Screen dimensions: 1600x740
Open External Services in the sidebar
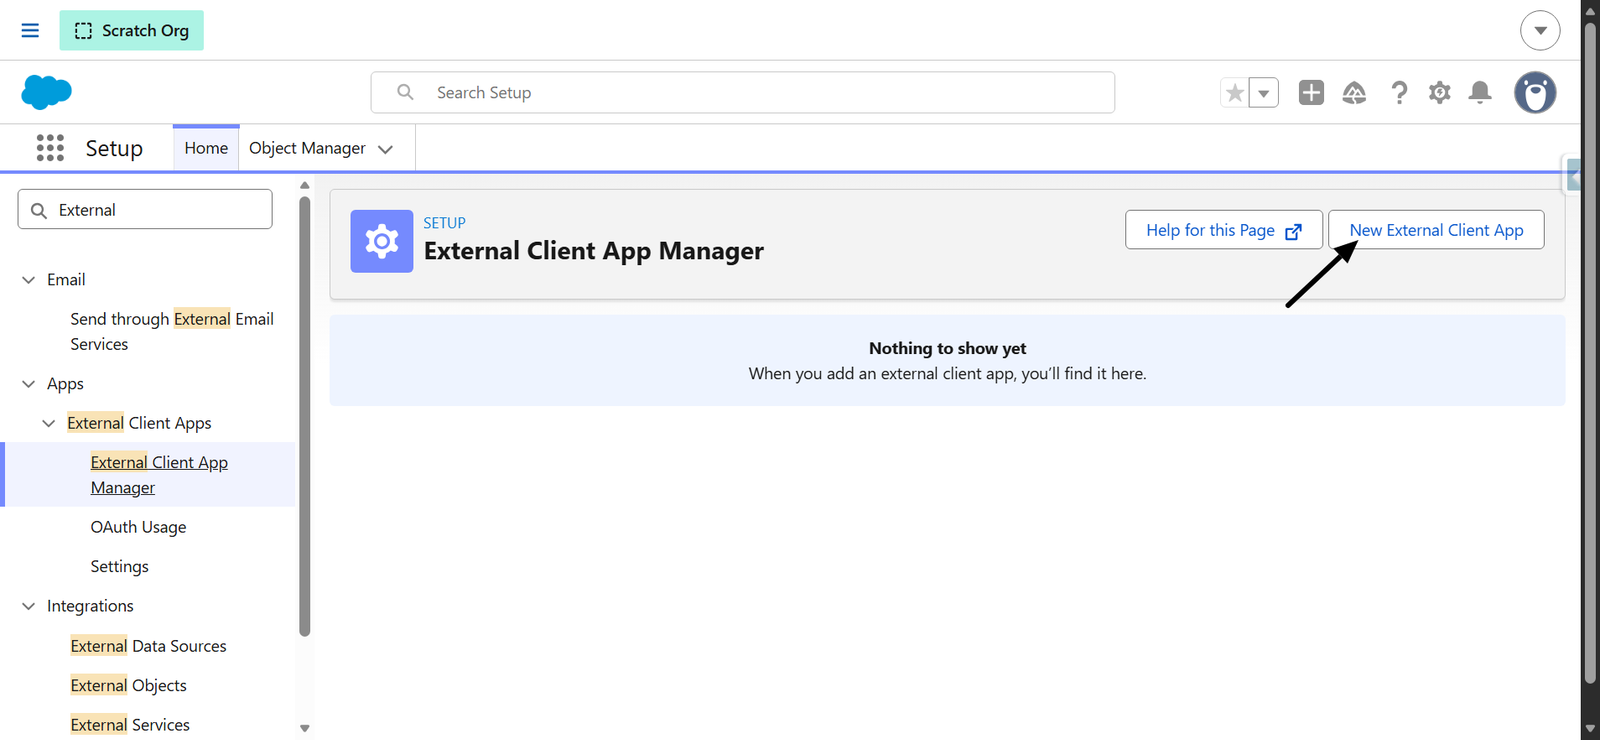click(x=130, y=725)
